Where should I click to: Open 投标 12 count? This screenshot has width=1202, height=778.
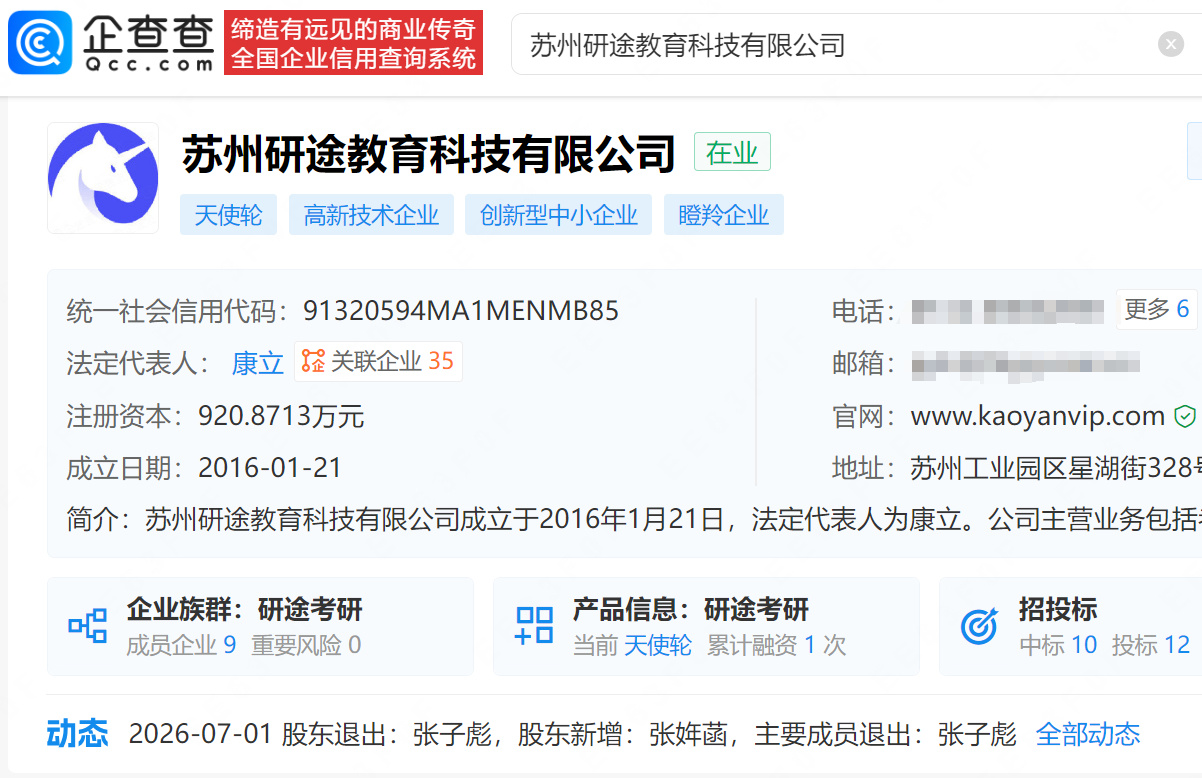(1151, 645)
